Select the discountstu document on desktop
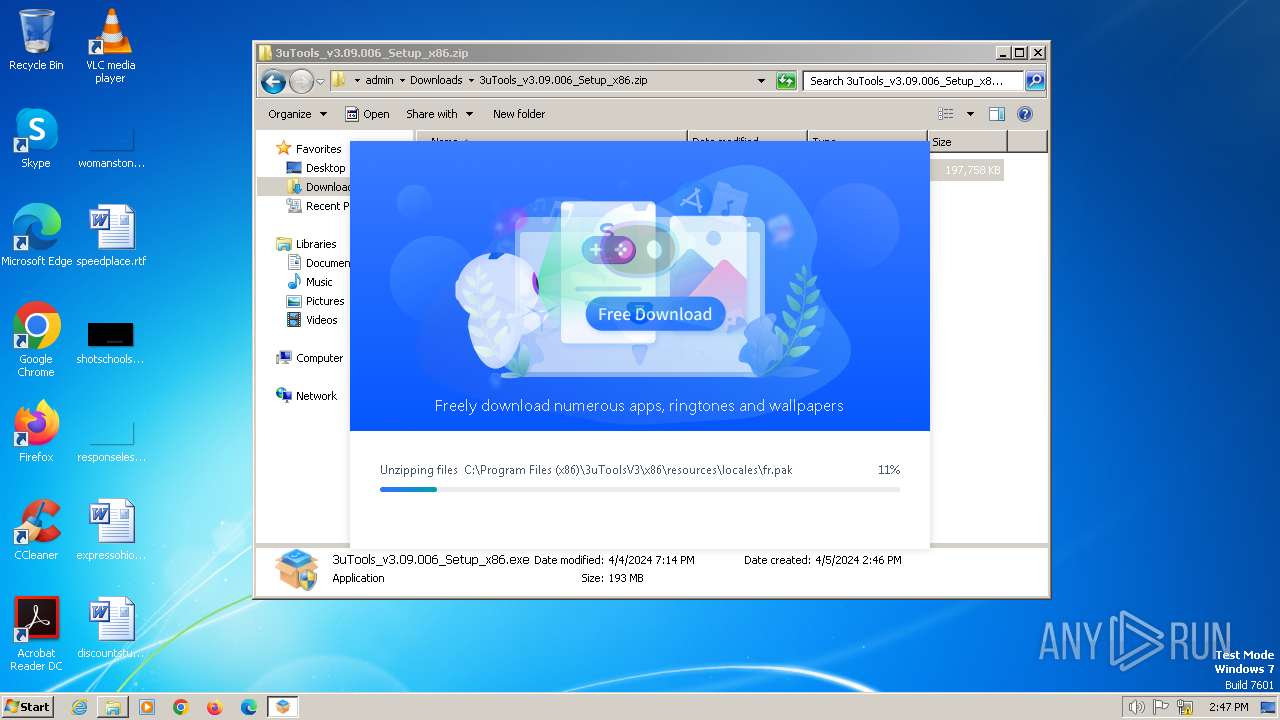The height and width of the screenshot is (720, 1280). (x=111, y=628)
